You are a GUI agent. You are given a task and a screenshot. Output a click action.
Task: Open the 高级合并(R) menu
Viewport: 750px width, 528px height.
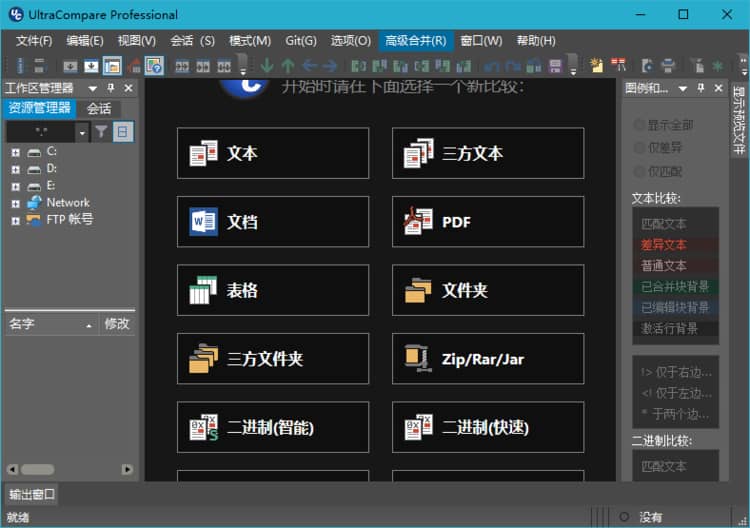tap(414, 40)
